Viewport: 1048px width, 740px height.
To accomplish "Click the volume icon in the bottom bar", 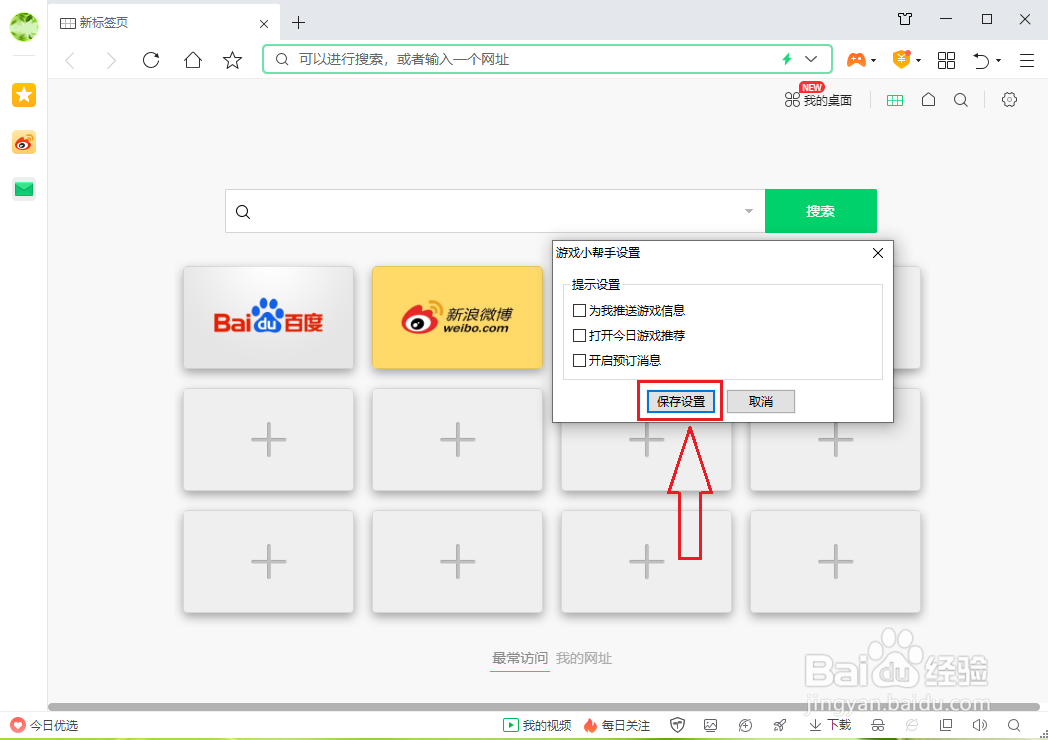I will [x=980, y=725].
